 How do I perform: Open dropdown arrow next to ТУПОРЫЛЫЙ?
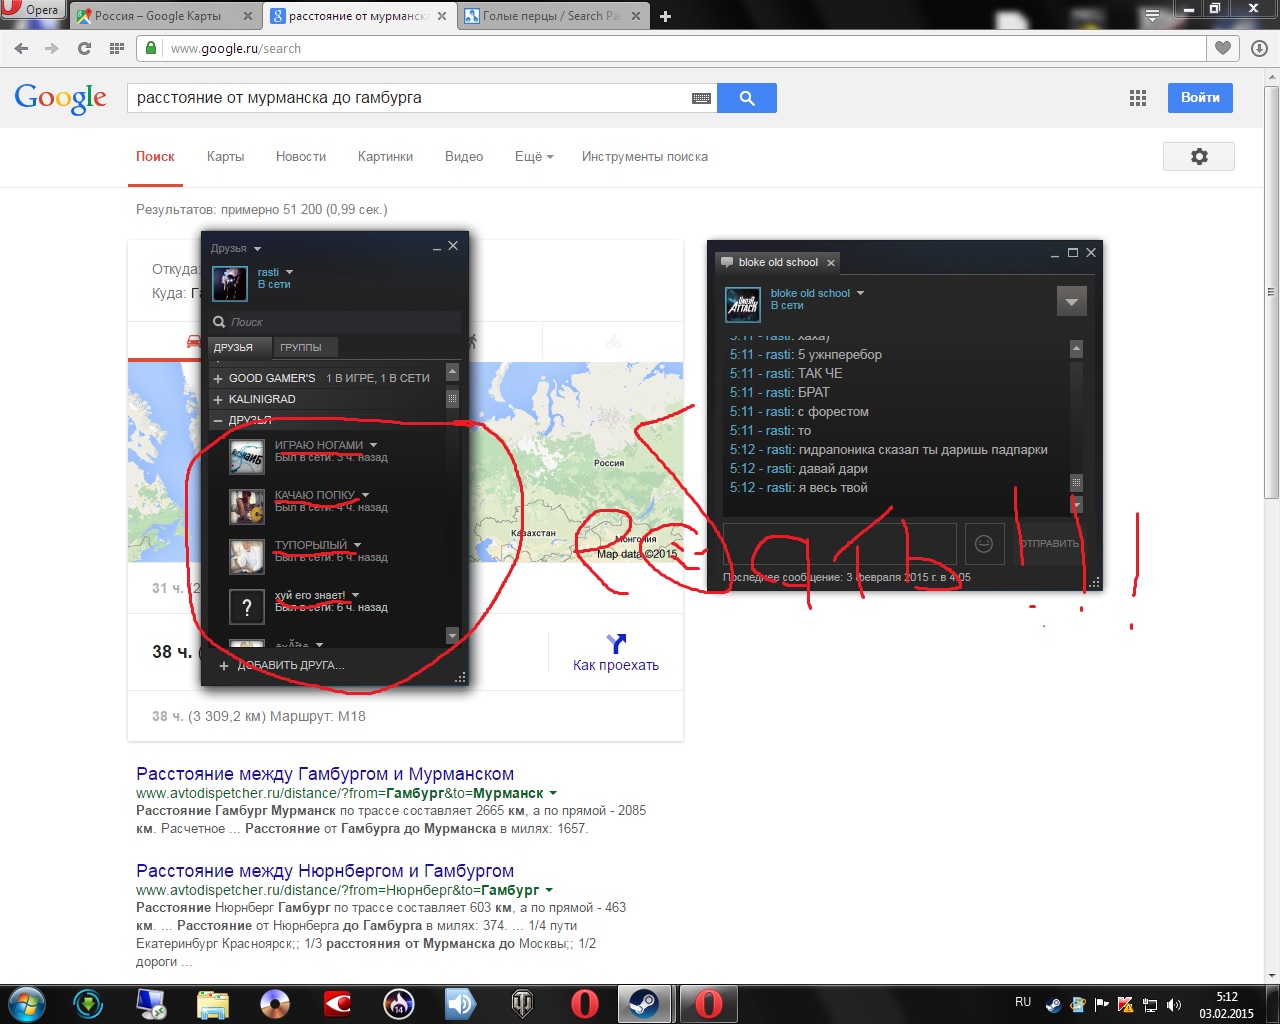point(357,545)
